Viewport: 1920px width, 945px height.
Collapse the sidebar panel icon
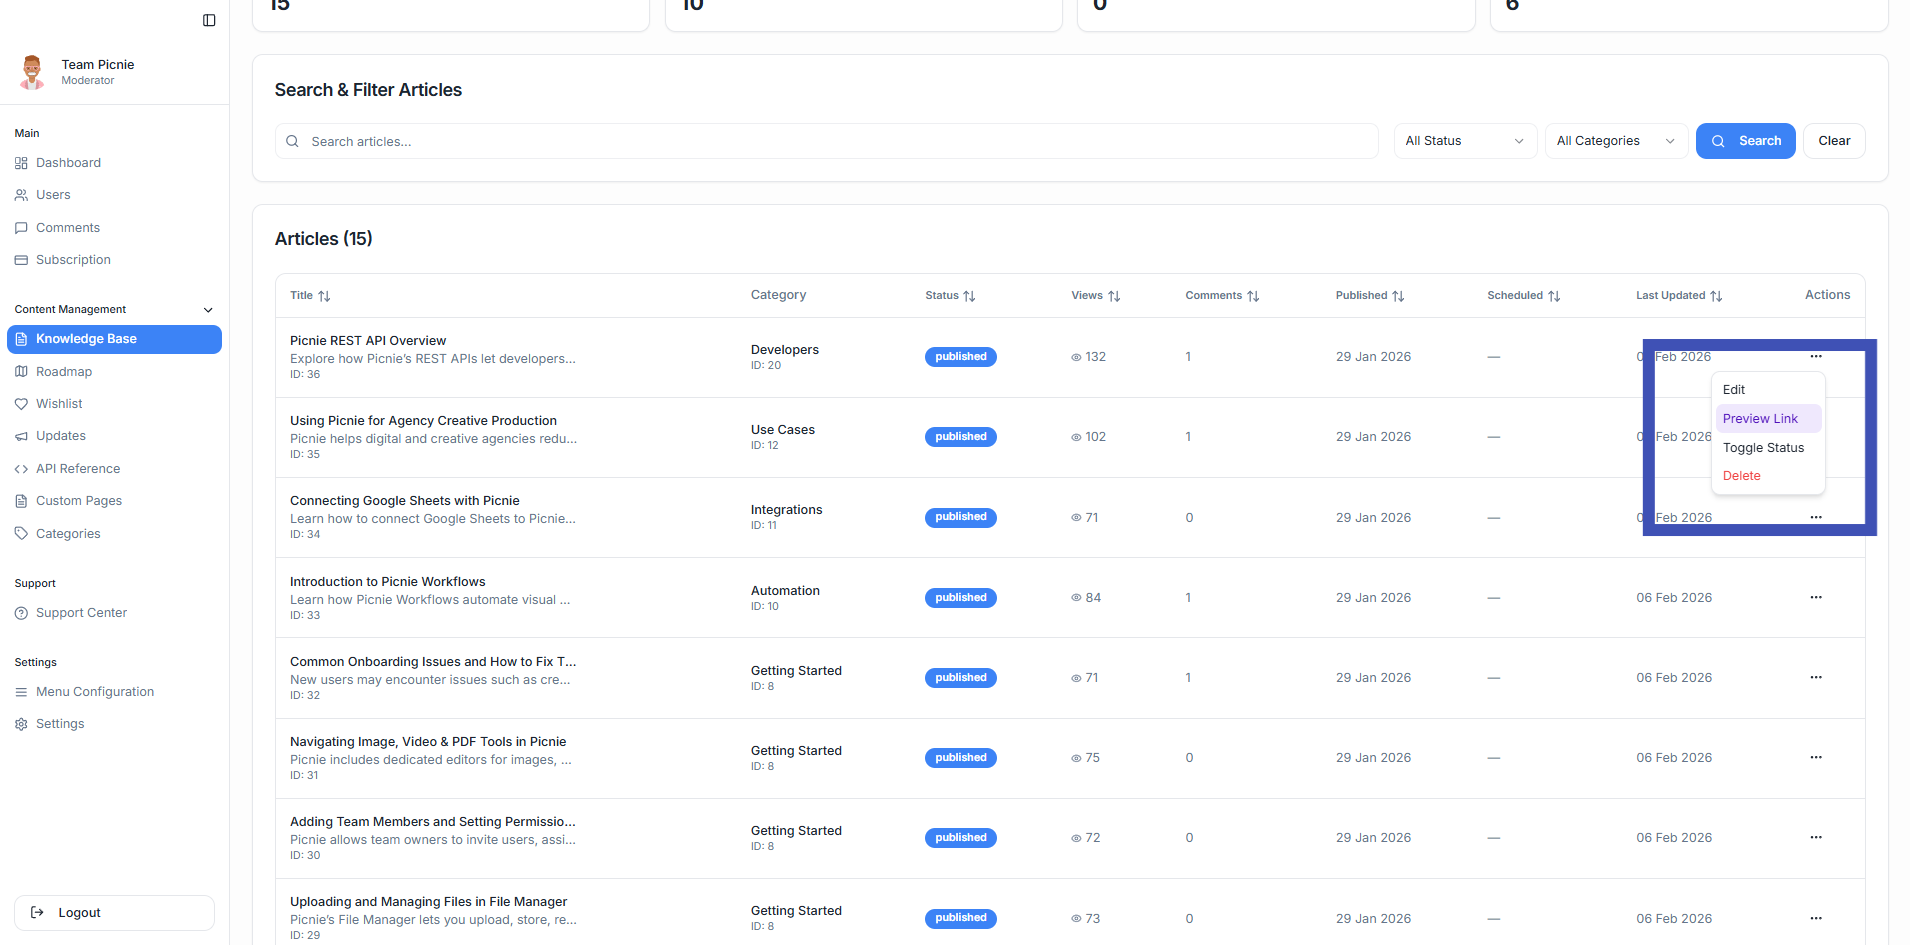point(209,20)
